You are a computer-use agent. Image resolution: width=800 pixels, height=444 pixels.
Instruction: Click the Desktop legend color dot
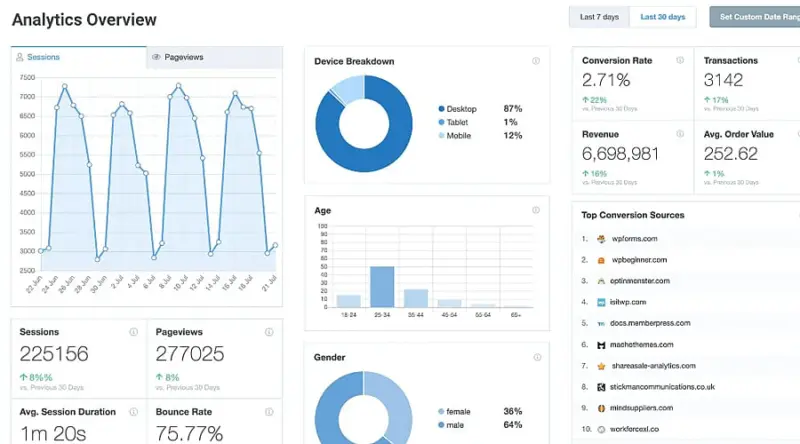[441, 109]
